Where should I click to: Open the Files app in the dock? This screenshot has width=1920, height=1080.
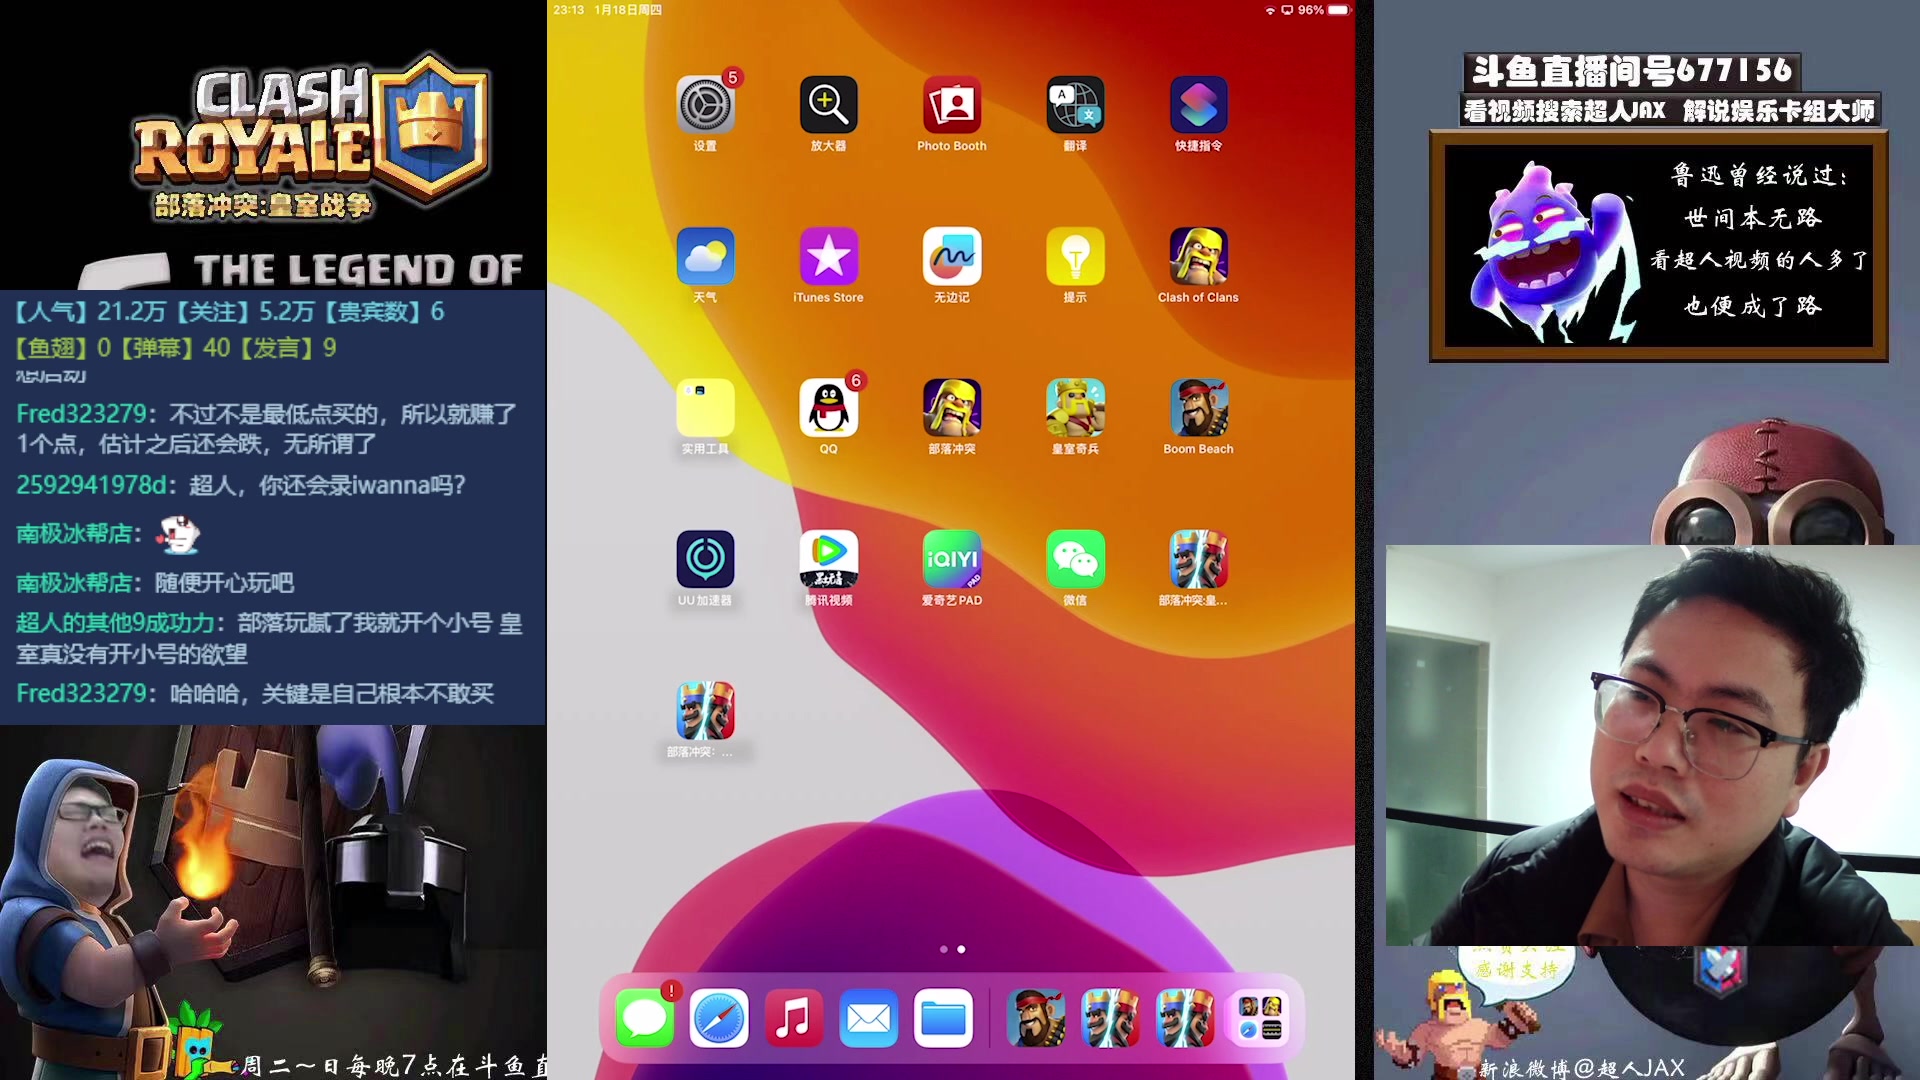[943, 1018]
